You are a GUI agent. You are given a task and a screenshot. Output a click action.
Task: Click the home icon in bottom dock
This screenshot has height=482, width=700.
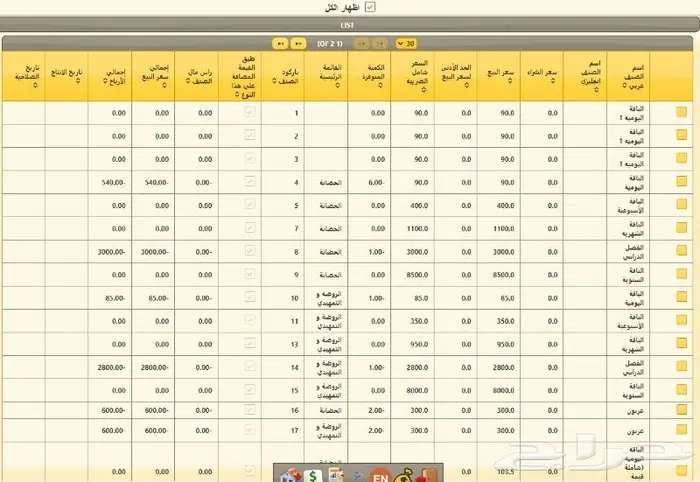291,474
